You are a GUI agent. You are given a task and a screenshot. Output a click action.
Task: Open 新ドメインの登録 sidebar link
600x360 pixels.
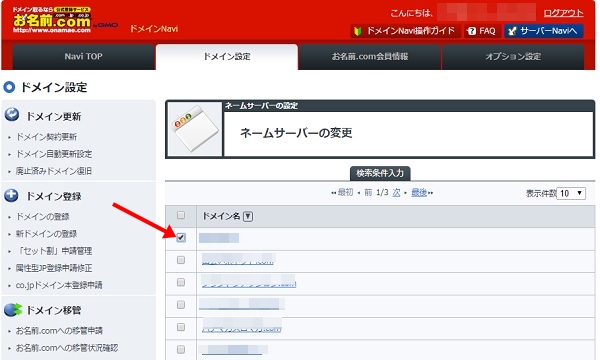(46, 234)
